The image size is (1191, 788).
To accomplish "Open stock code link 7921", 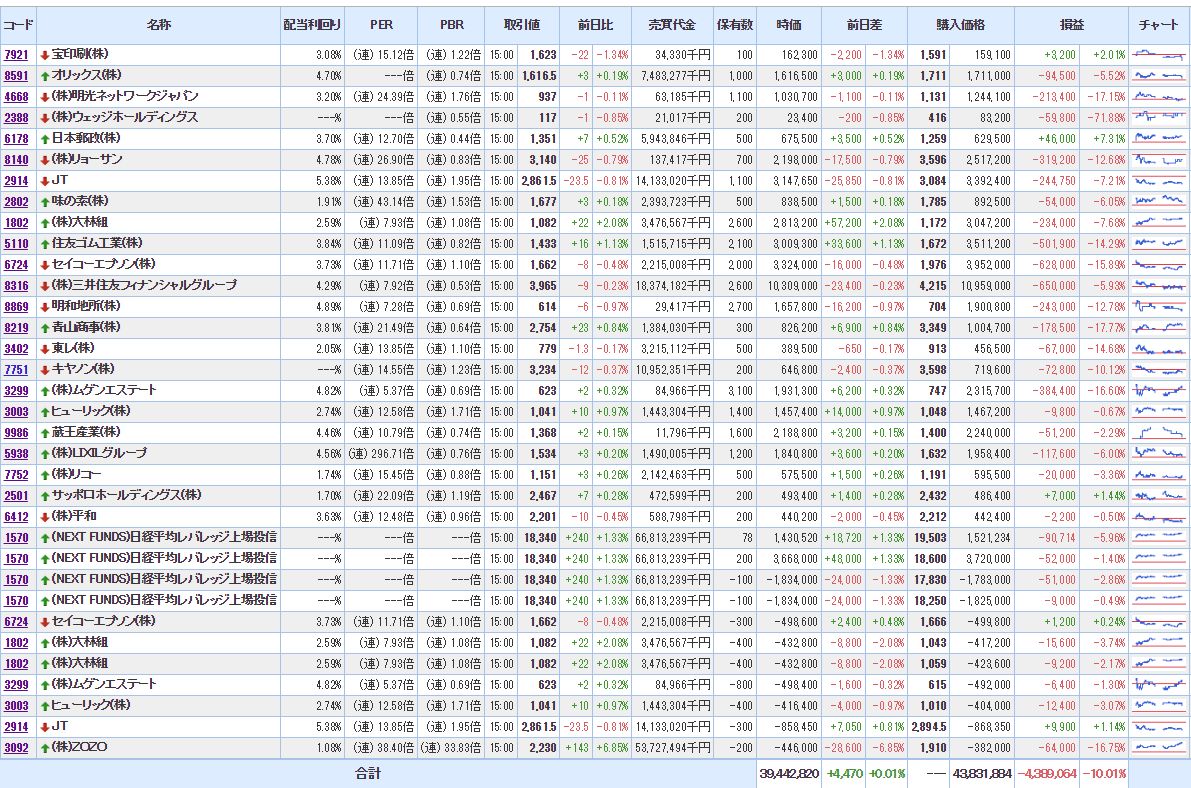I will [x=16, y=54].
